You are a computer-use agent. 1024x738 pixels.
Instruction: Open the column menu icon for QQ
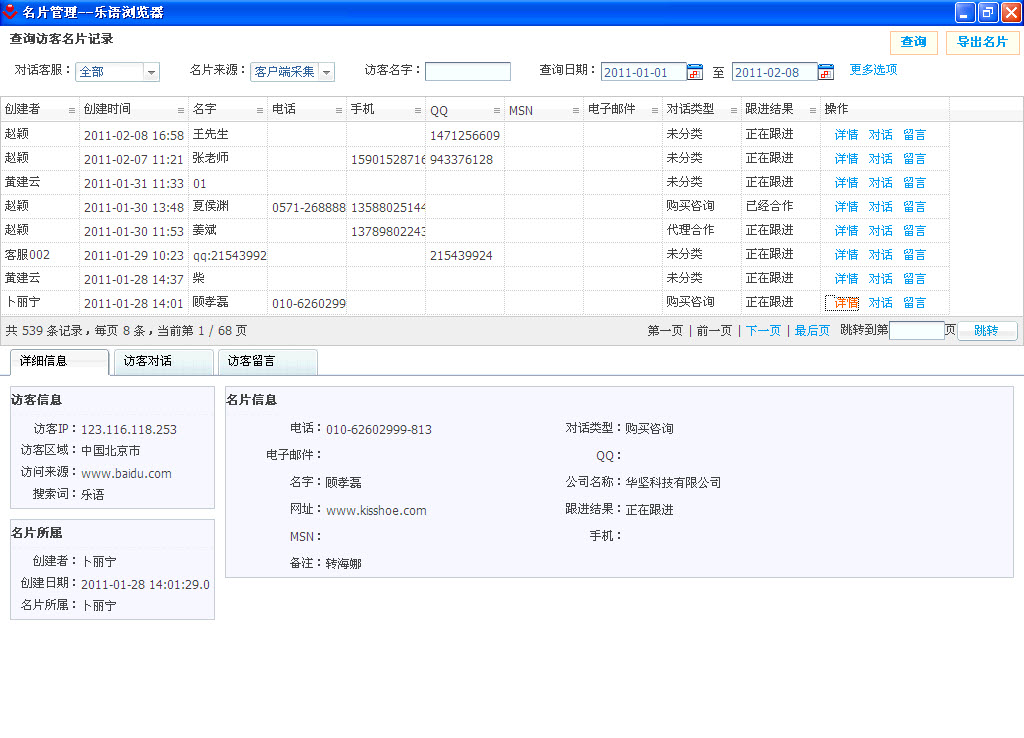[497, 110]
